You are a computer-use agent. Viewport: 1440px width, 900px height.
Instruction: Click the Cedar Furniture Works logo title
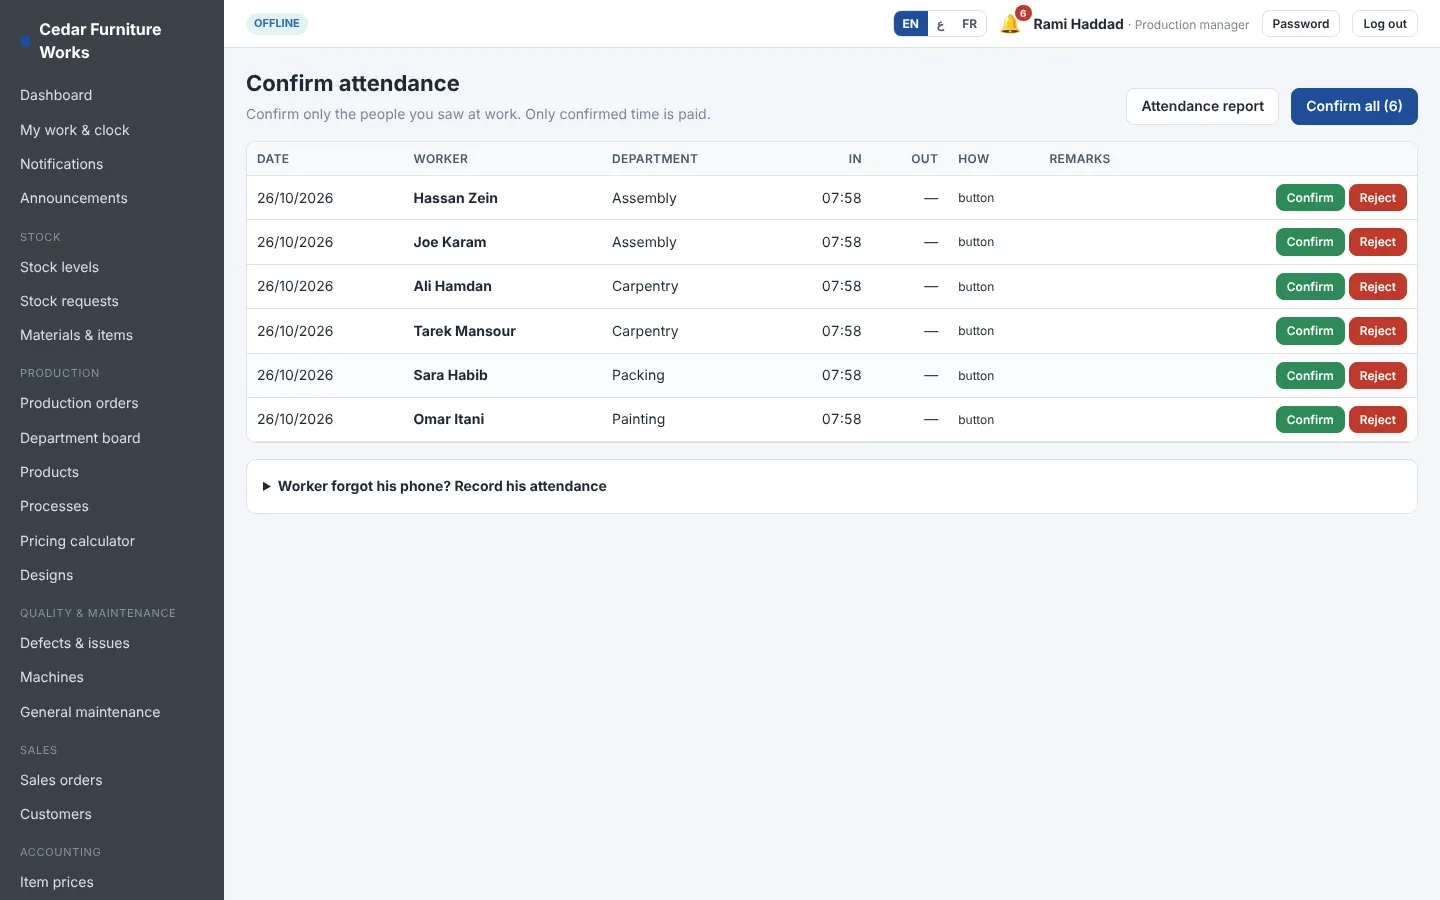click(x=100, y=41)
